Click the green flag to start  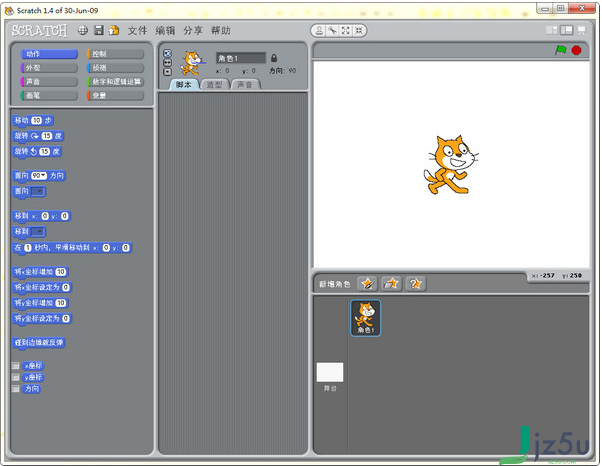pyautogui.click(x=561, y=50)
